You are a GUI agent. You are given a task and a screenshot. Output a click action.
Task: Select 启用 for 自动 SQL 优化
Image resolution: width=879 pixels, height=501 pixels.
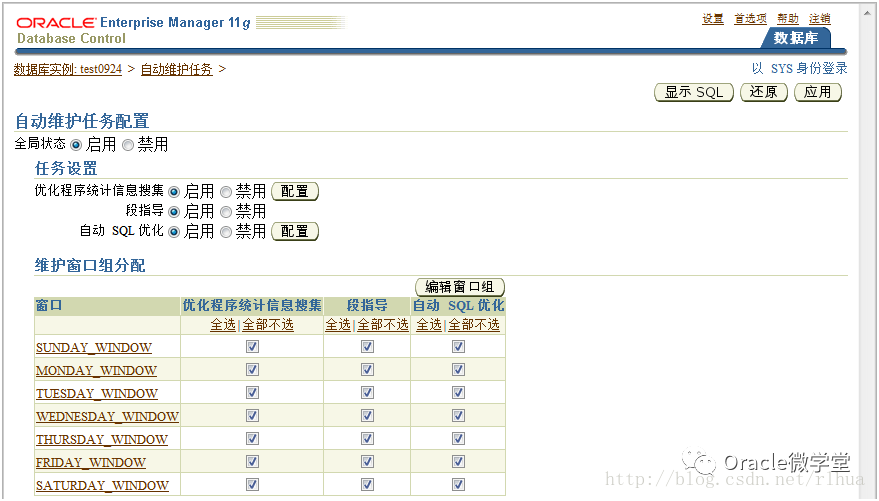click(x=174, y=232)
